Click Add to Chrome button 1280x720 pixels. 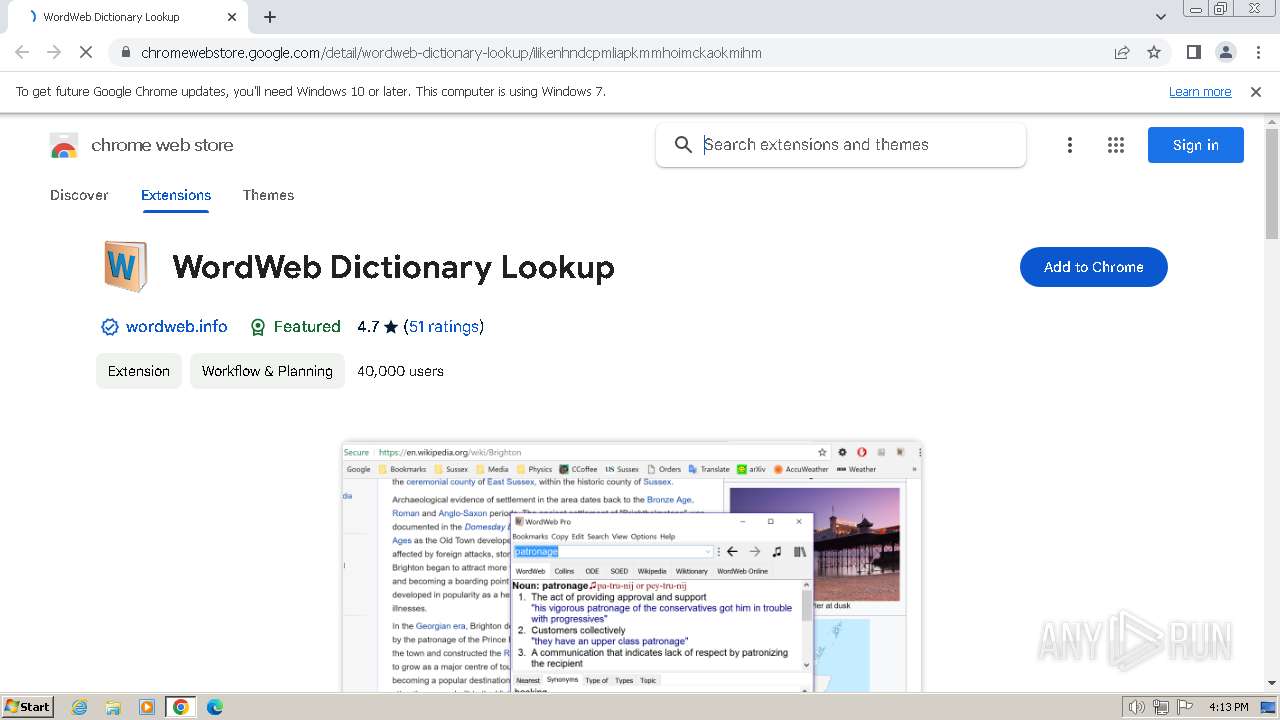(1094, 267)
